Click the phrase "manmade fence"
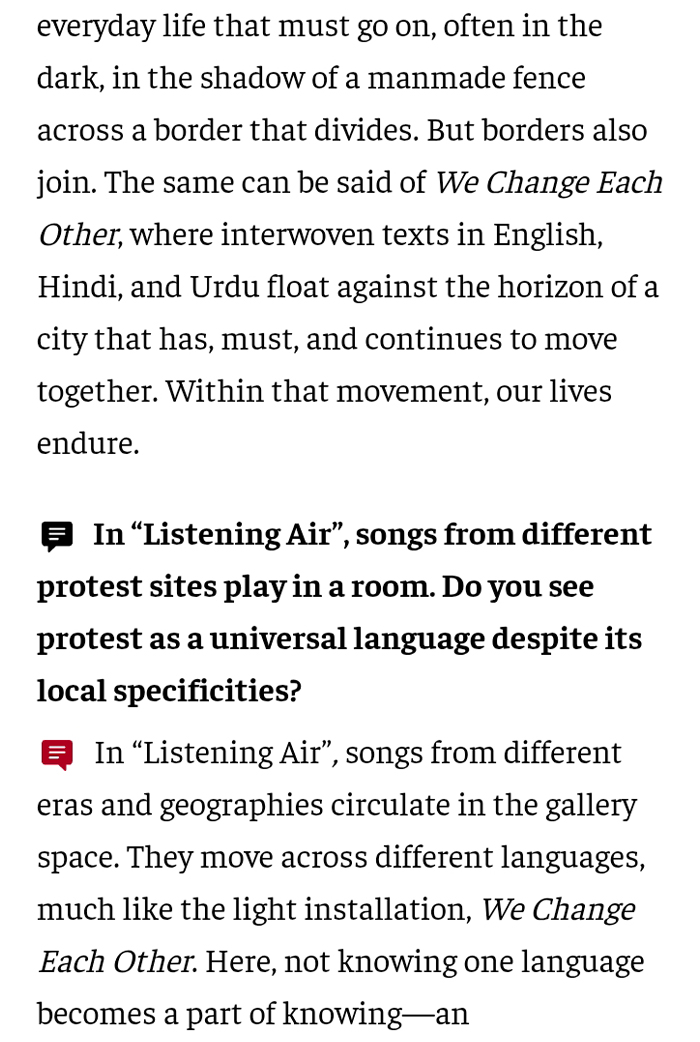The width and height of the screenshot is (700, 1042). [476, 78]
